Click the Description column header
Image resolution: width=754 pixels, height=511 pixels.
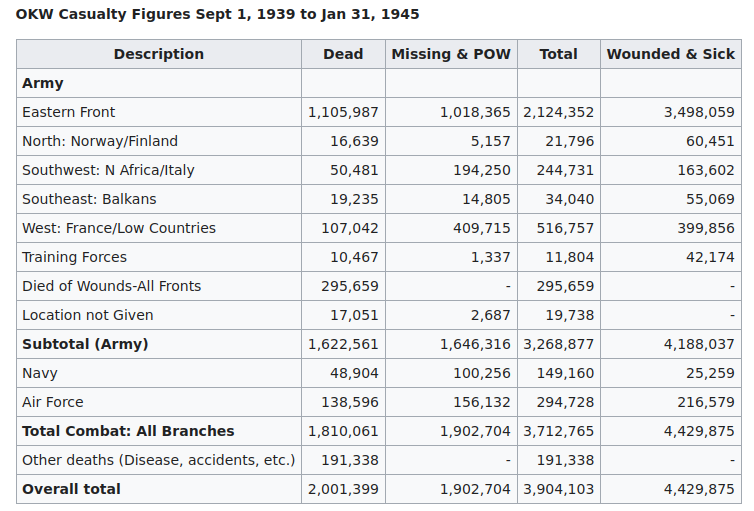point(158,54)
